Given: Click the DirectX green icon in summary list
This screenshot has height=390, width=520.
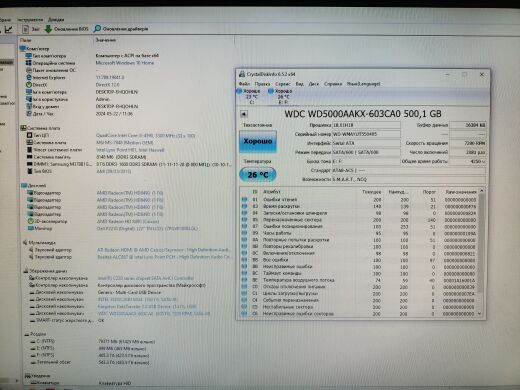Looking at the screenshot, I should (29, 85).
